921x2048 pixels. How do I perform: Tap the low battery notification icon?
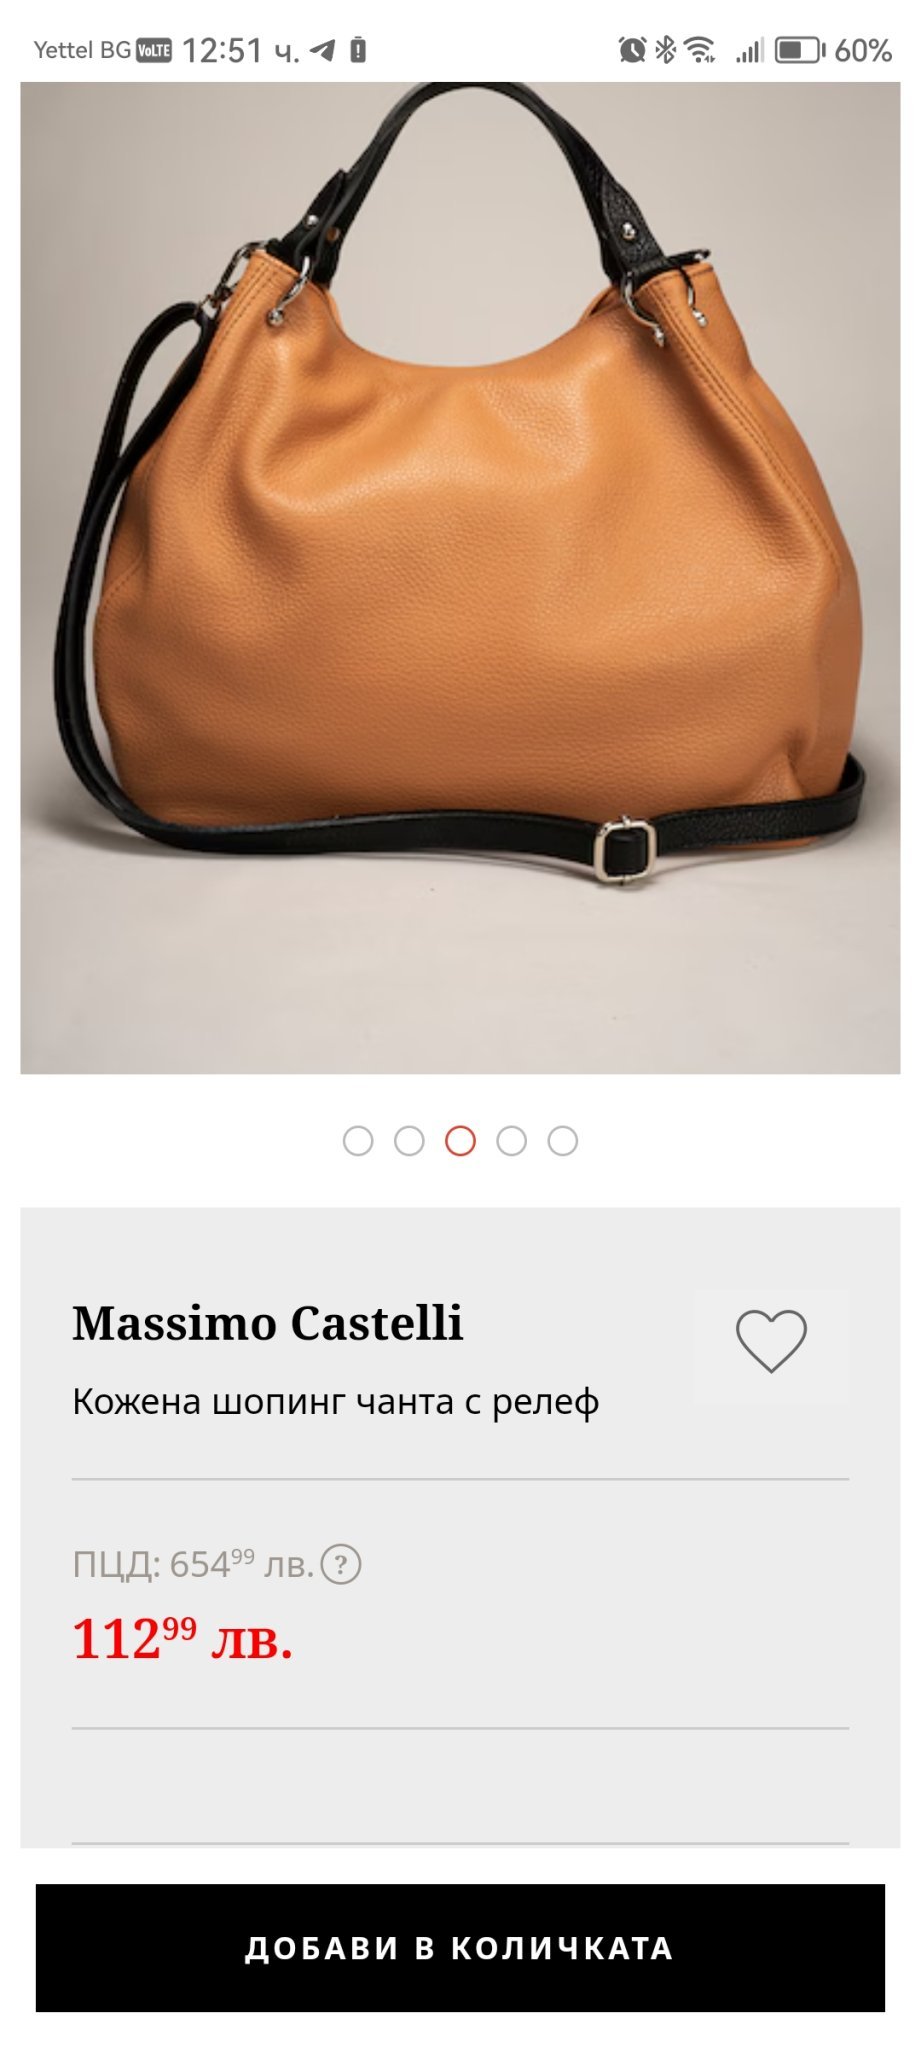point(358,50)
